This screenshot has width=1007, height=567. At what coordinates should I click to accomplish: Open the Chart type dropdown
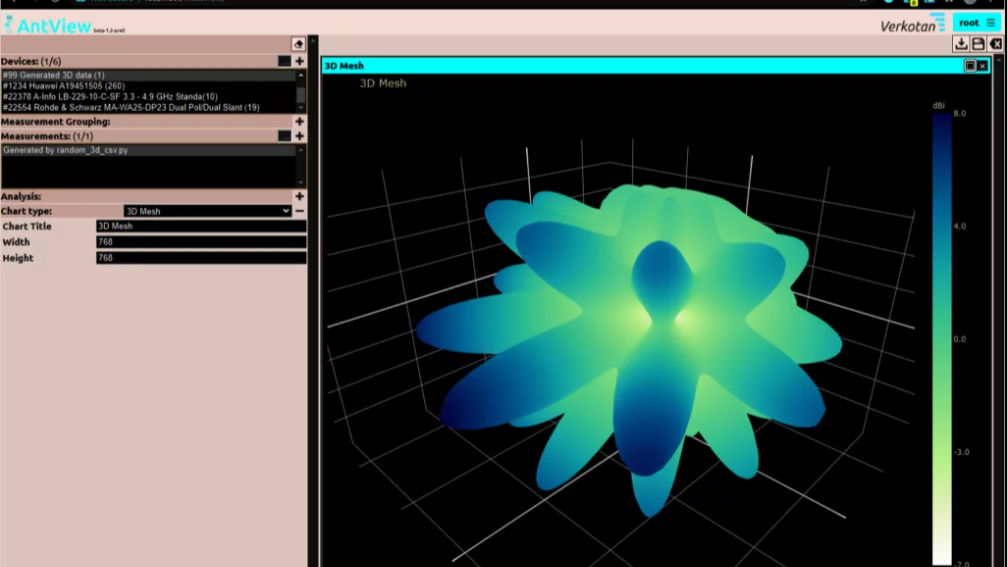pyautogui.click(x=207, y=211)
